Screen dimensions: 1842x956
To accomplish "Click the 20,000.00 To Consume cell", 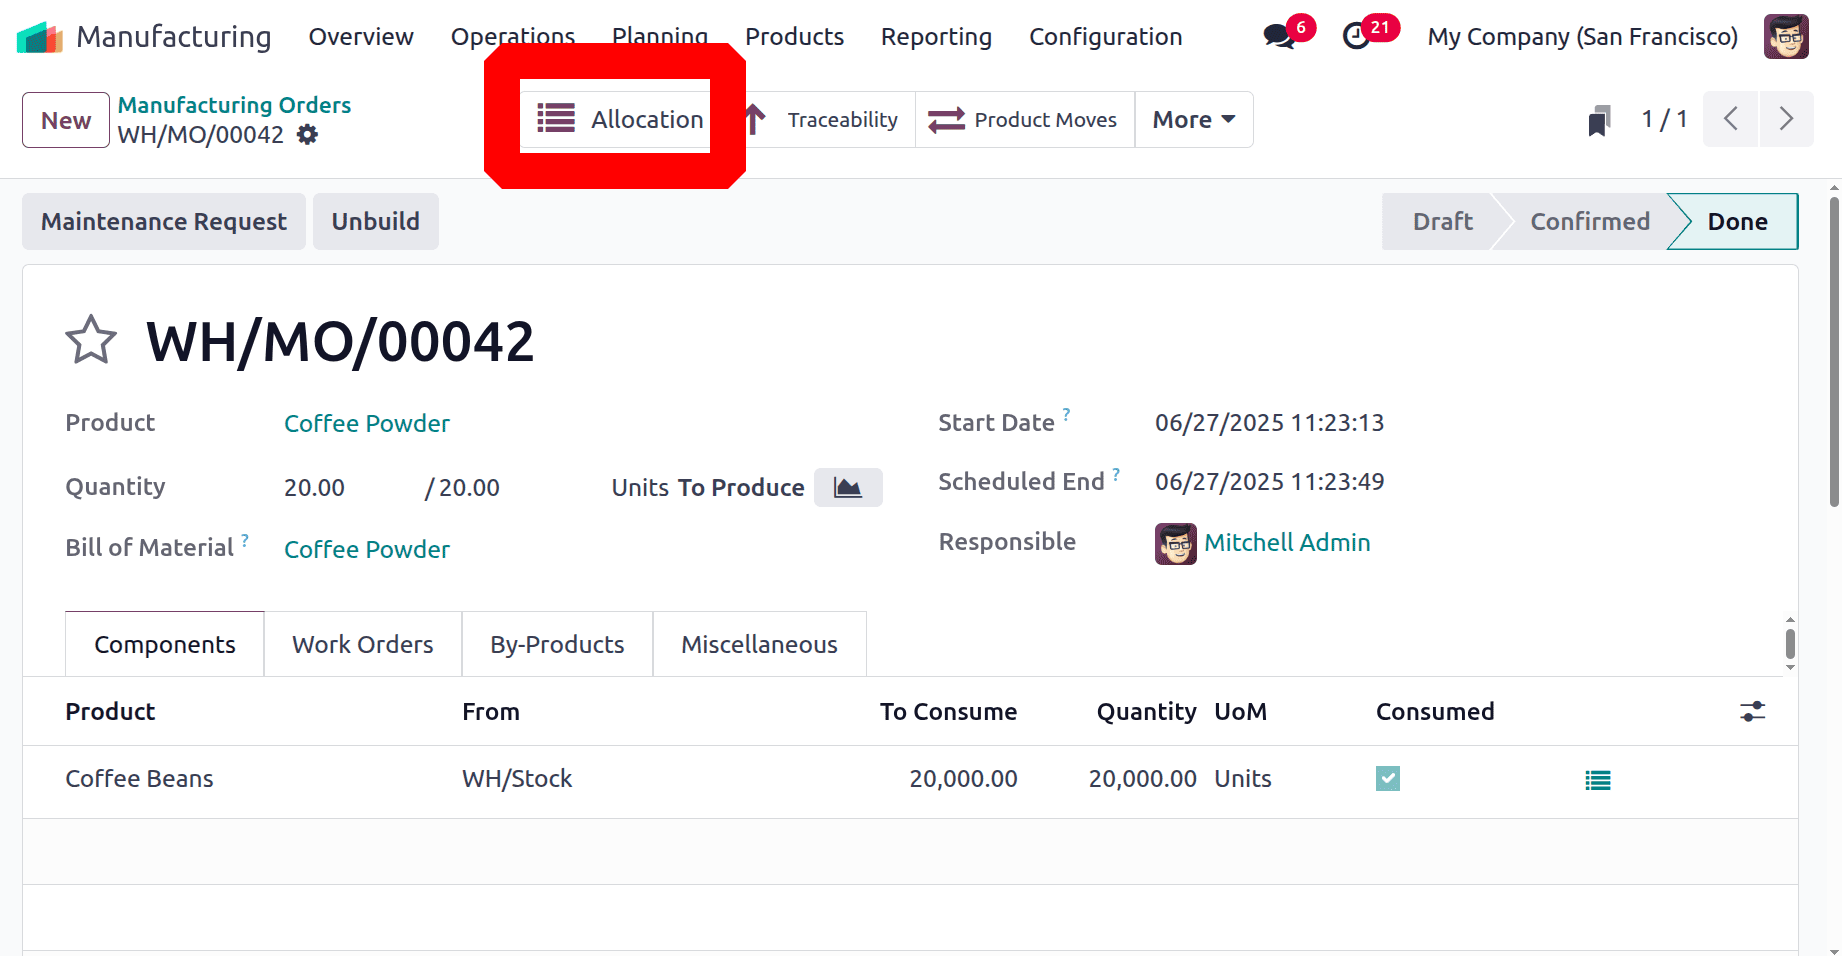I will 963,778.
